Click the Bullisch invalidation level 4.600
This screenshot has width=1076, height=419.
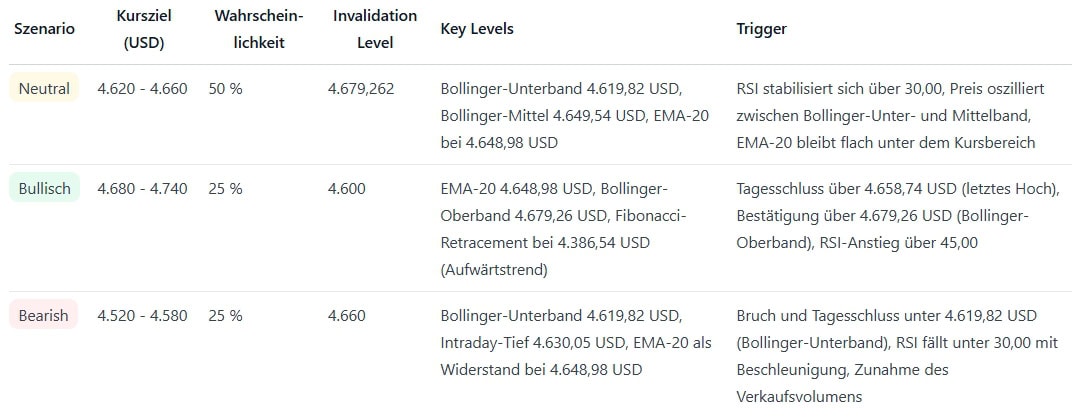pyautogui.click(x=347, y=188)
